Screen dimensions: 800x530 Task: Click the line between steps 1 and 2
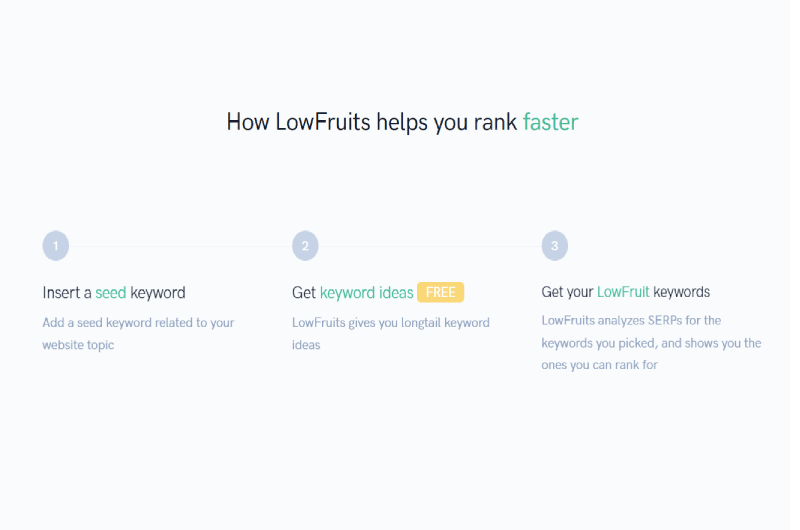point(181,246)
